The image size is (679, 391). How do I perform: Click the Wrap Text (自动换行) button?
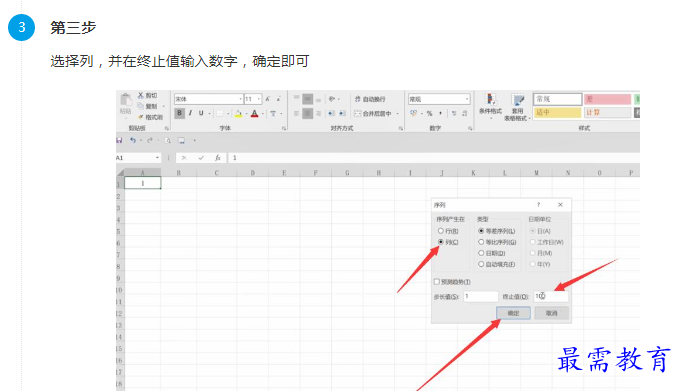[370, 99]
